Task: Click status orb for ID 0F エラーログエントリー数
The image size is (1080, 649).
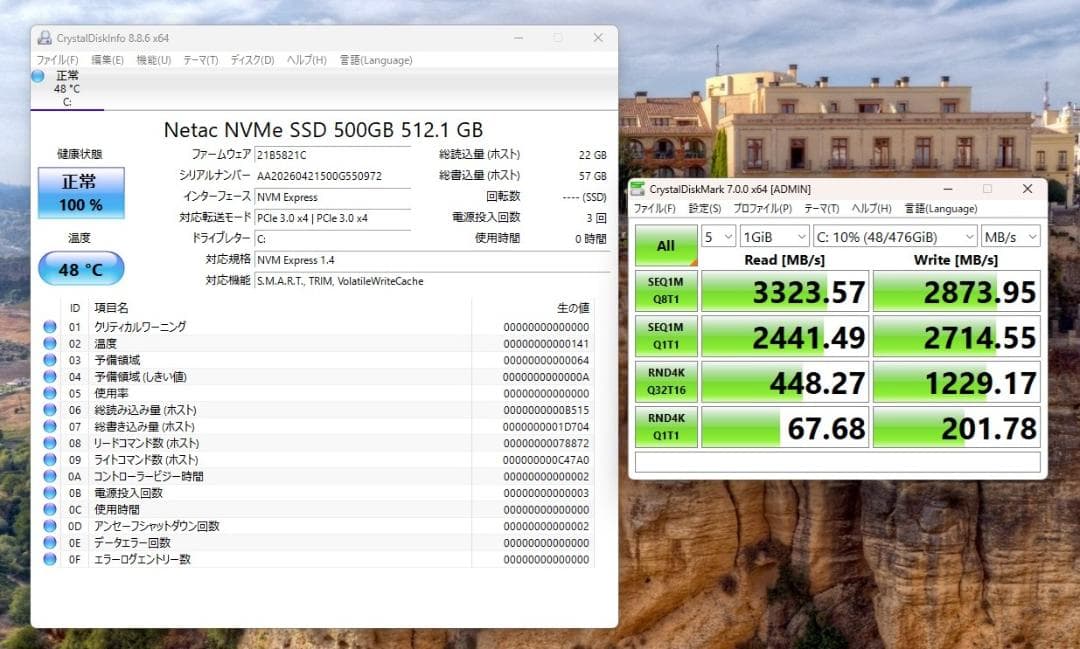Action: [x=50, y=559]
